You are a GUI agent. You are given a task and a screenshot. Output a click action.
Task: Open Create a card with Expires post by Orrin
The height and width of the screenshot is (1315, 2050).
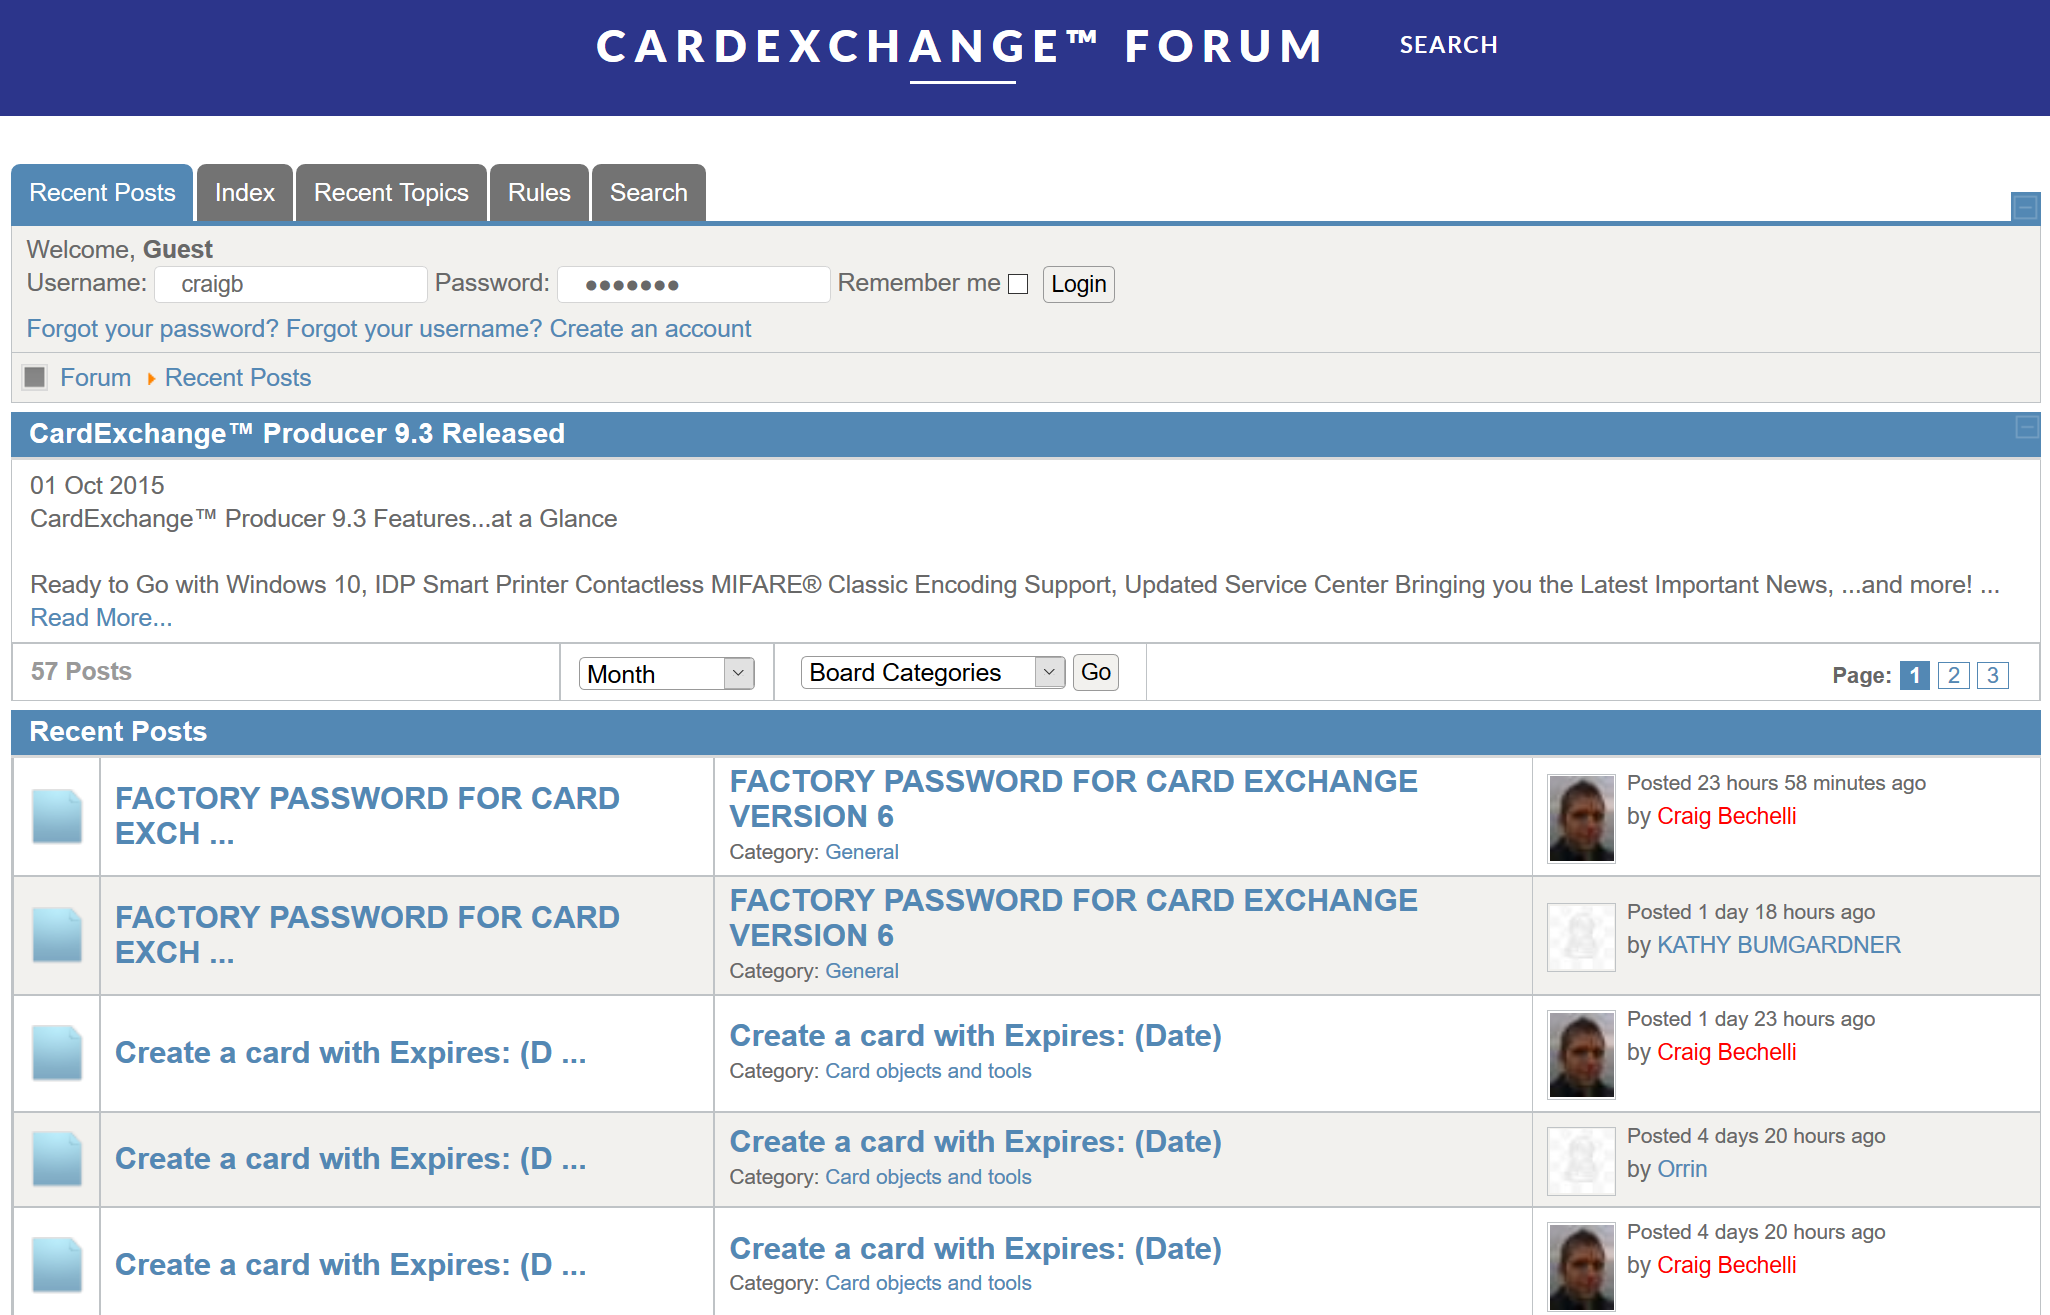point(975,1142)
